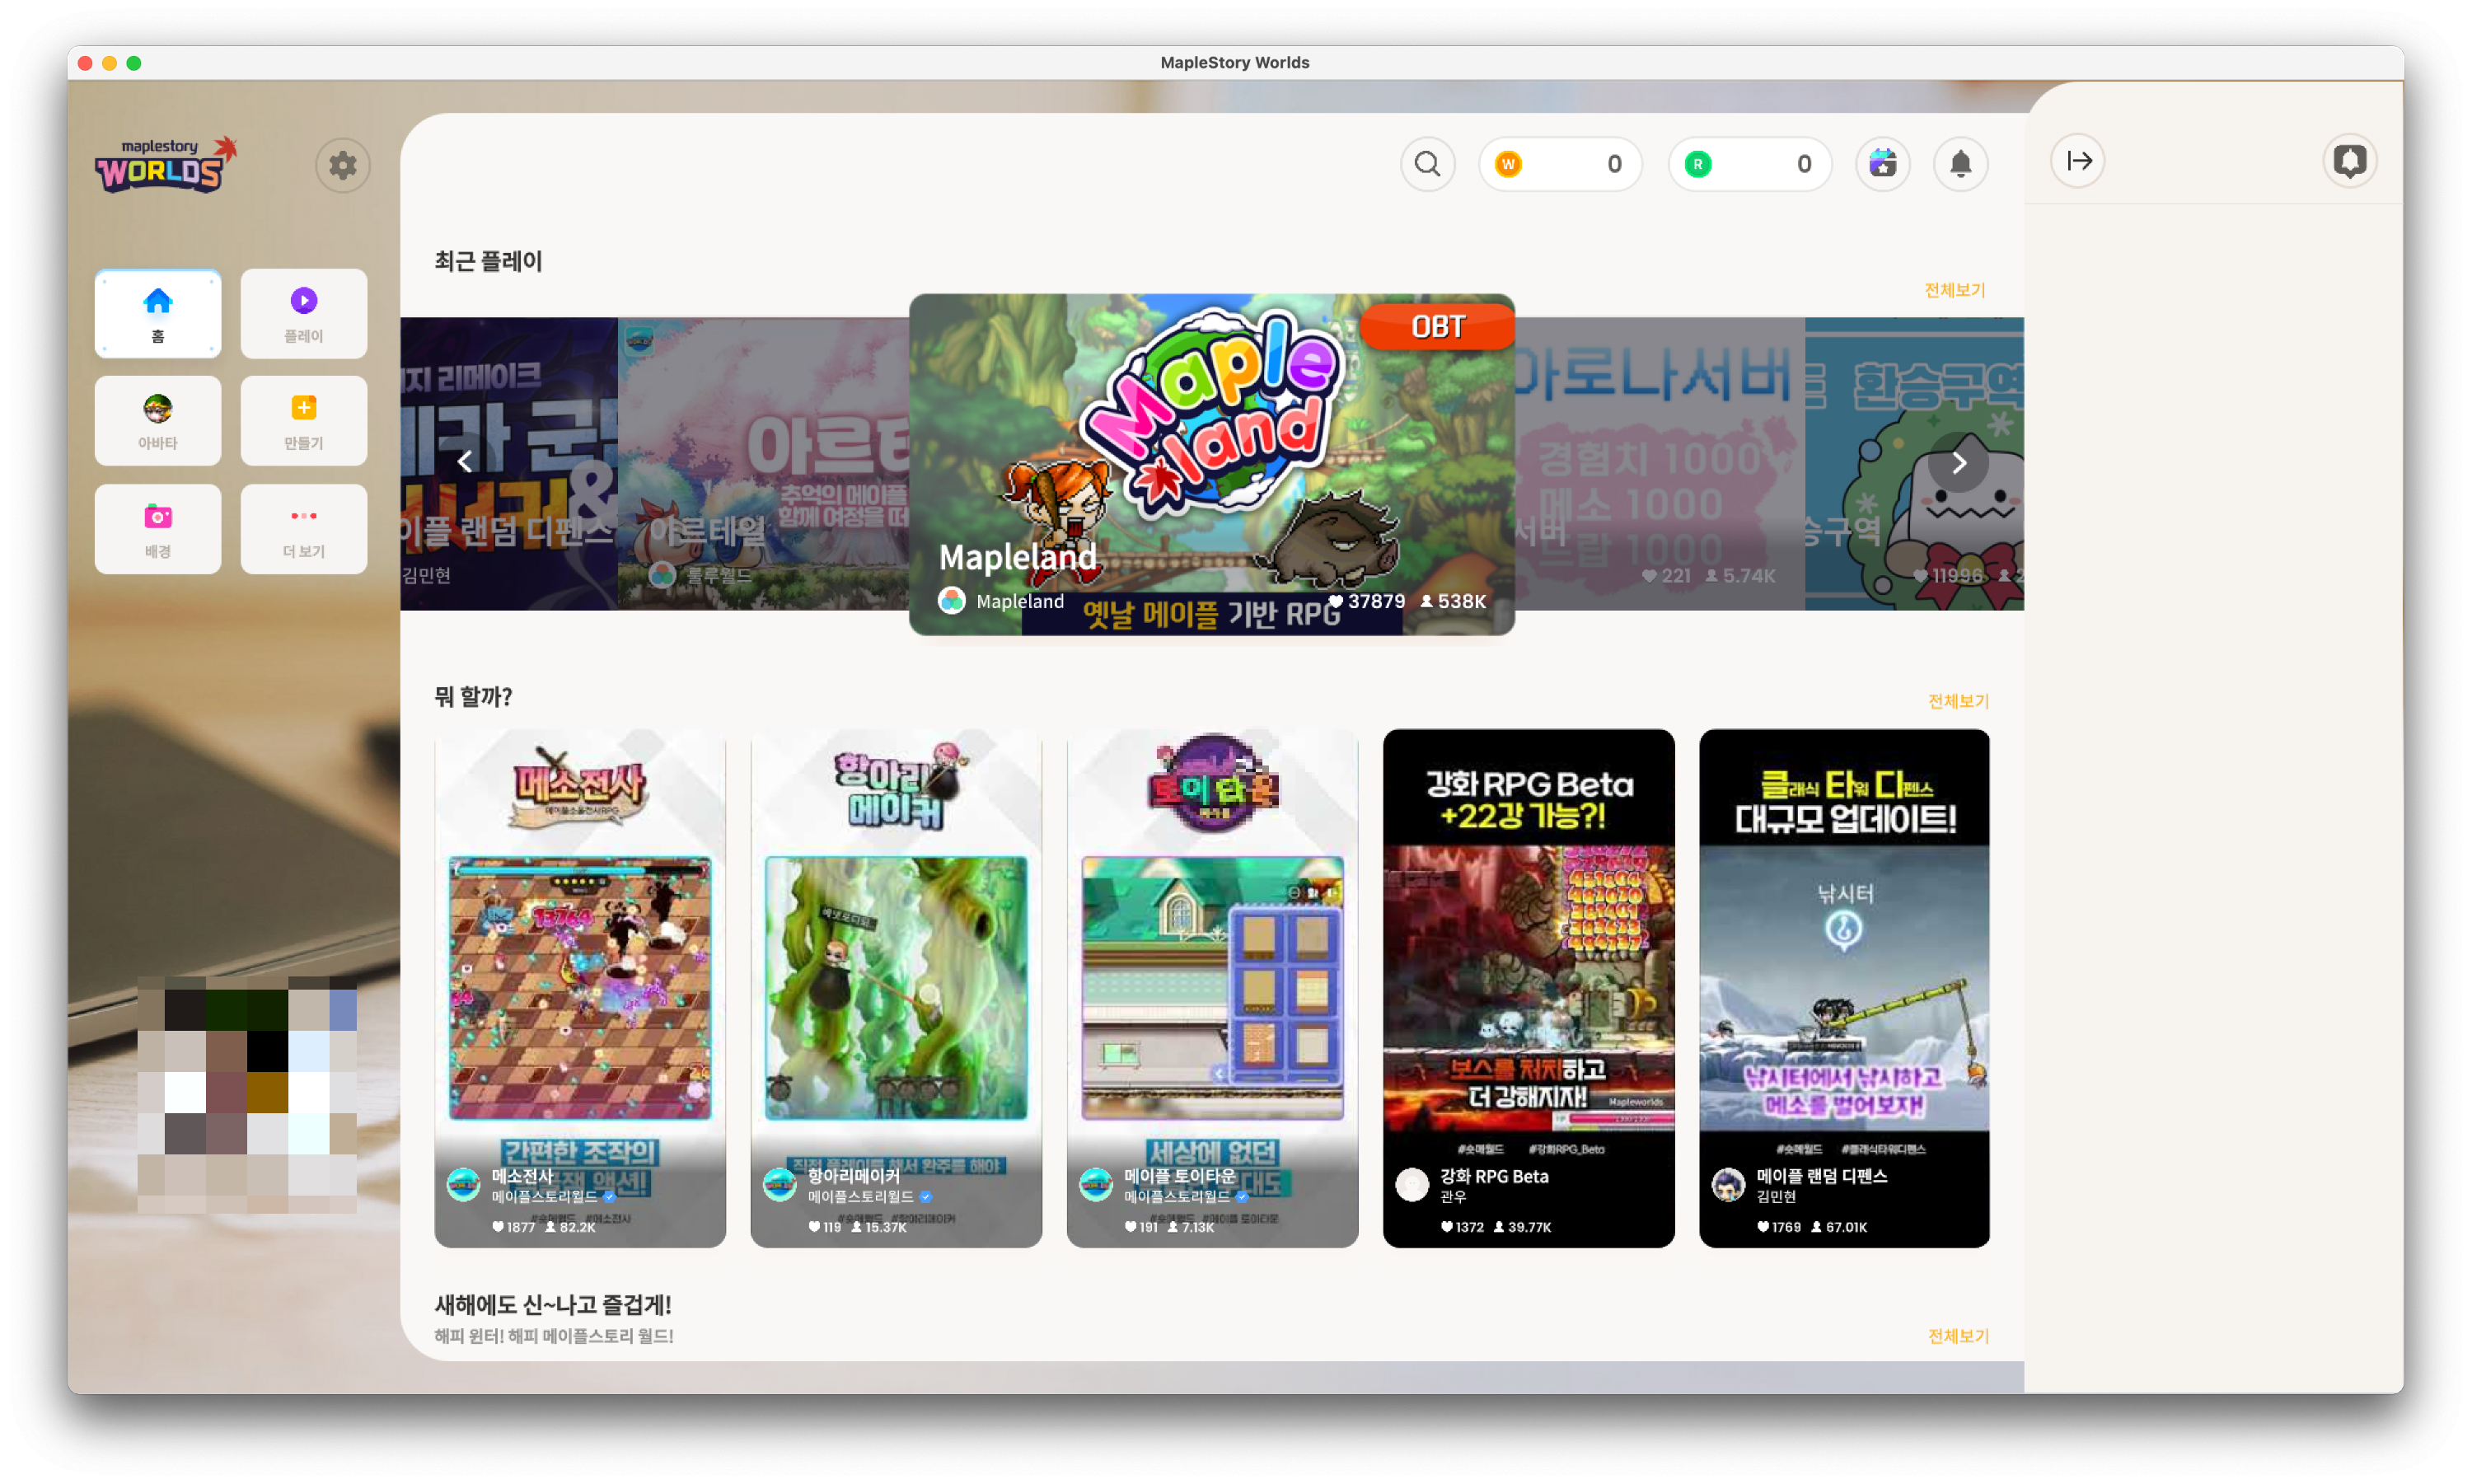The height and width of the screenshot is (1484, 2472).
Task: Expand the 더 보기 more menu
Action: (x=303, y=529)
